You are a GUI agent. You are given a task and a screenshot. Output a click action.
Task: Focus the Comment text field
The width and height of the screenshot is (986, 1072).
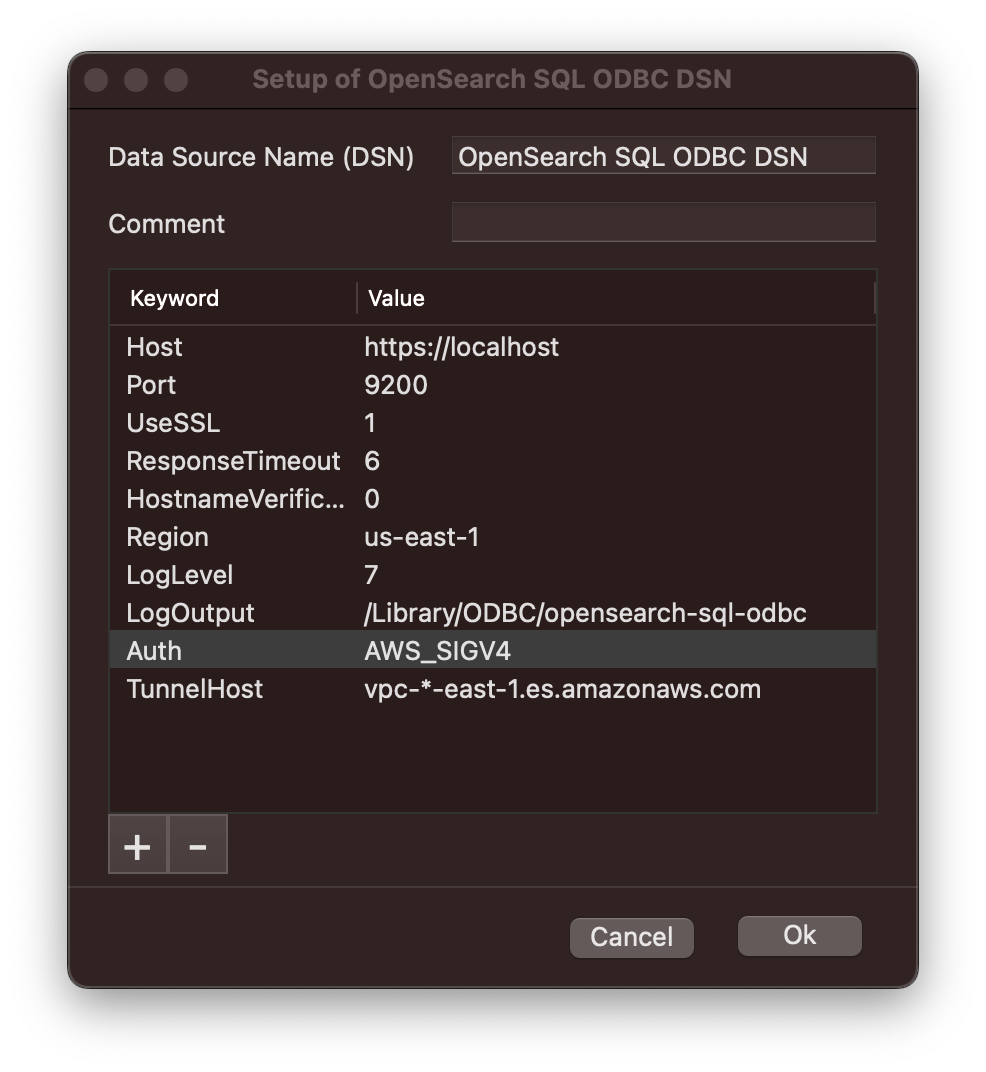click(663, 222)
